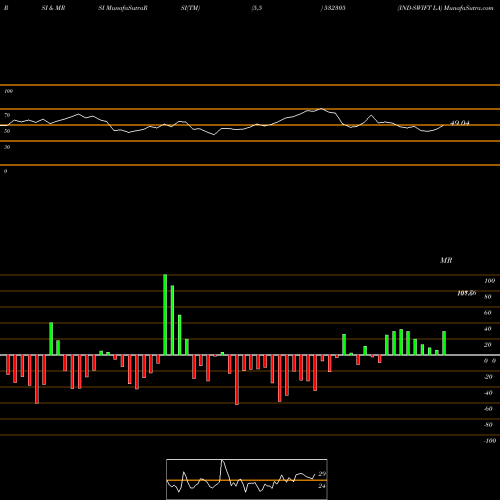Click the 532305 stock code in the header
Image resolution: width=500 pixels, height=500 pixels.
pyautogui.click(x=334, y=8)
